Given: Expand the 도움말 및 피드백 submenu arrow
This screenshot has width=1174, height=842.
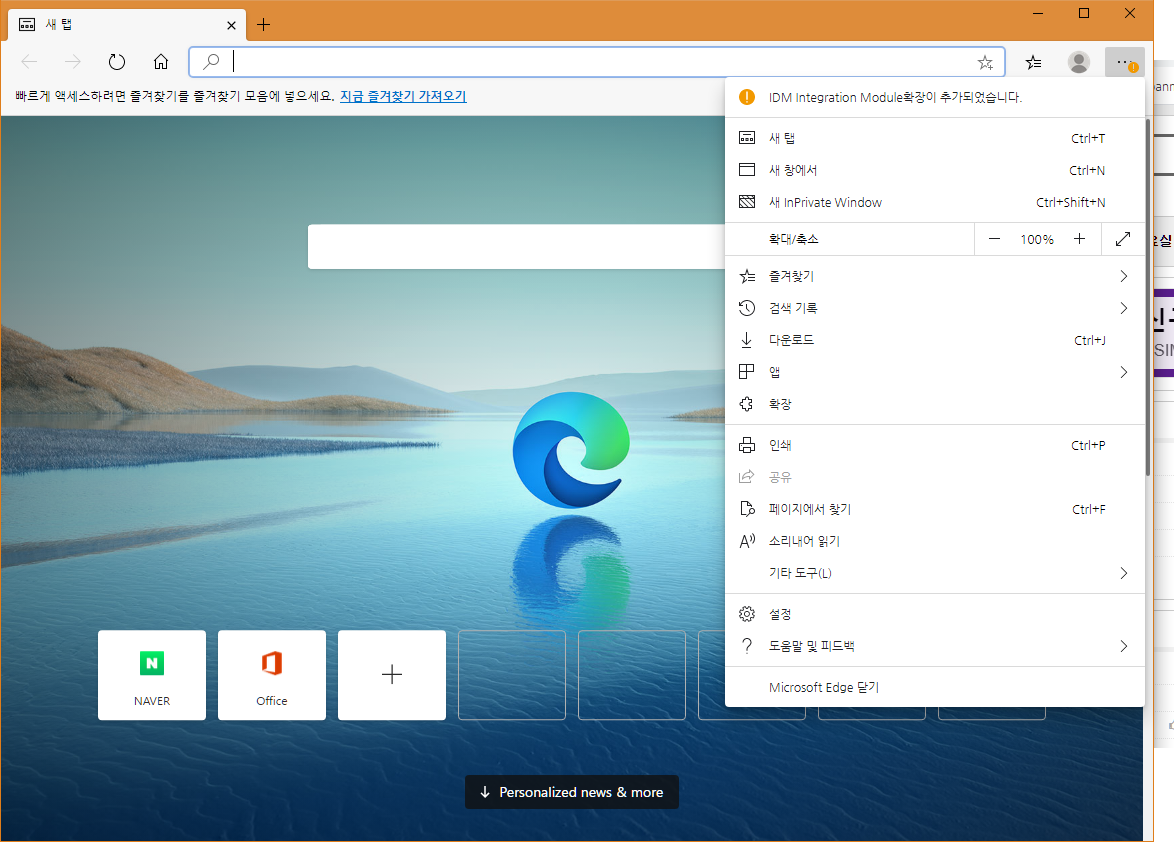Looking at the screenshot, I should tap(1124, 646).
